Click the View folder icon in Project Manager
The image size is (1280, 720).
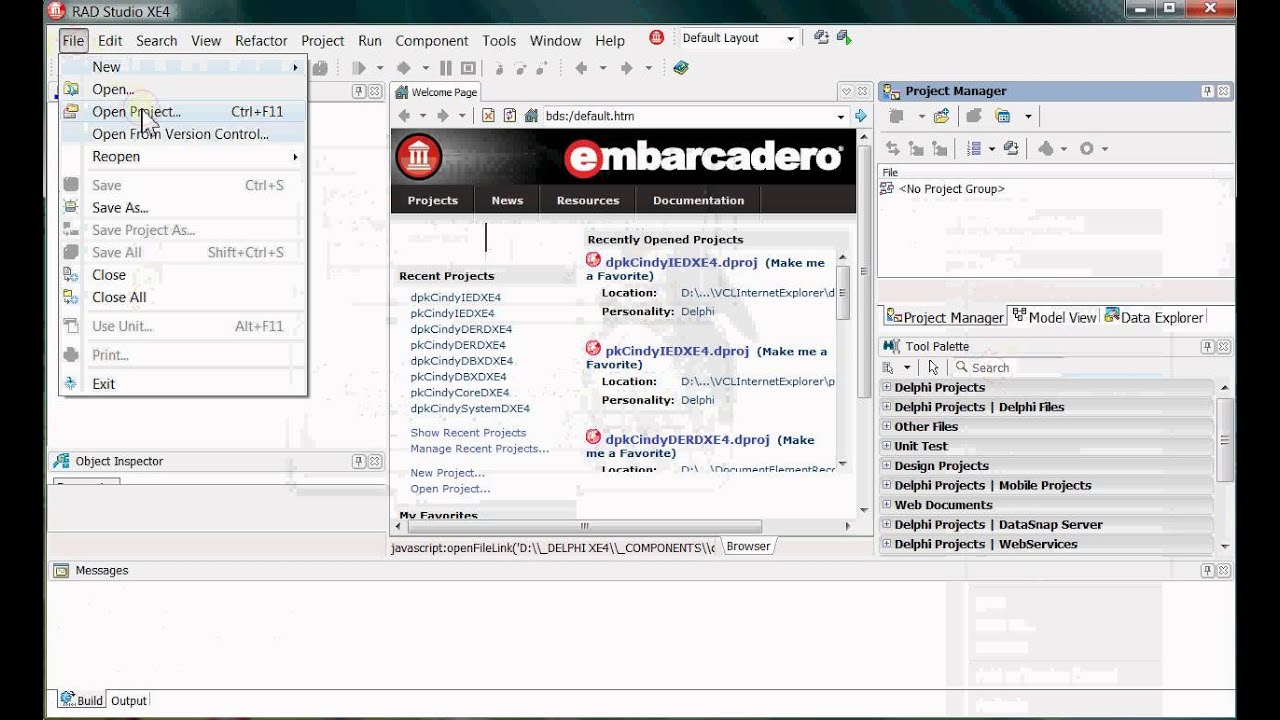[x=1002, y=116]
